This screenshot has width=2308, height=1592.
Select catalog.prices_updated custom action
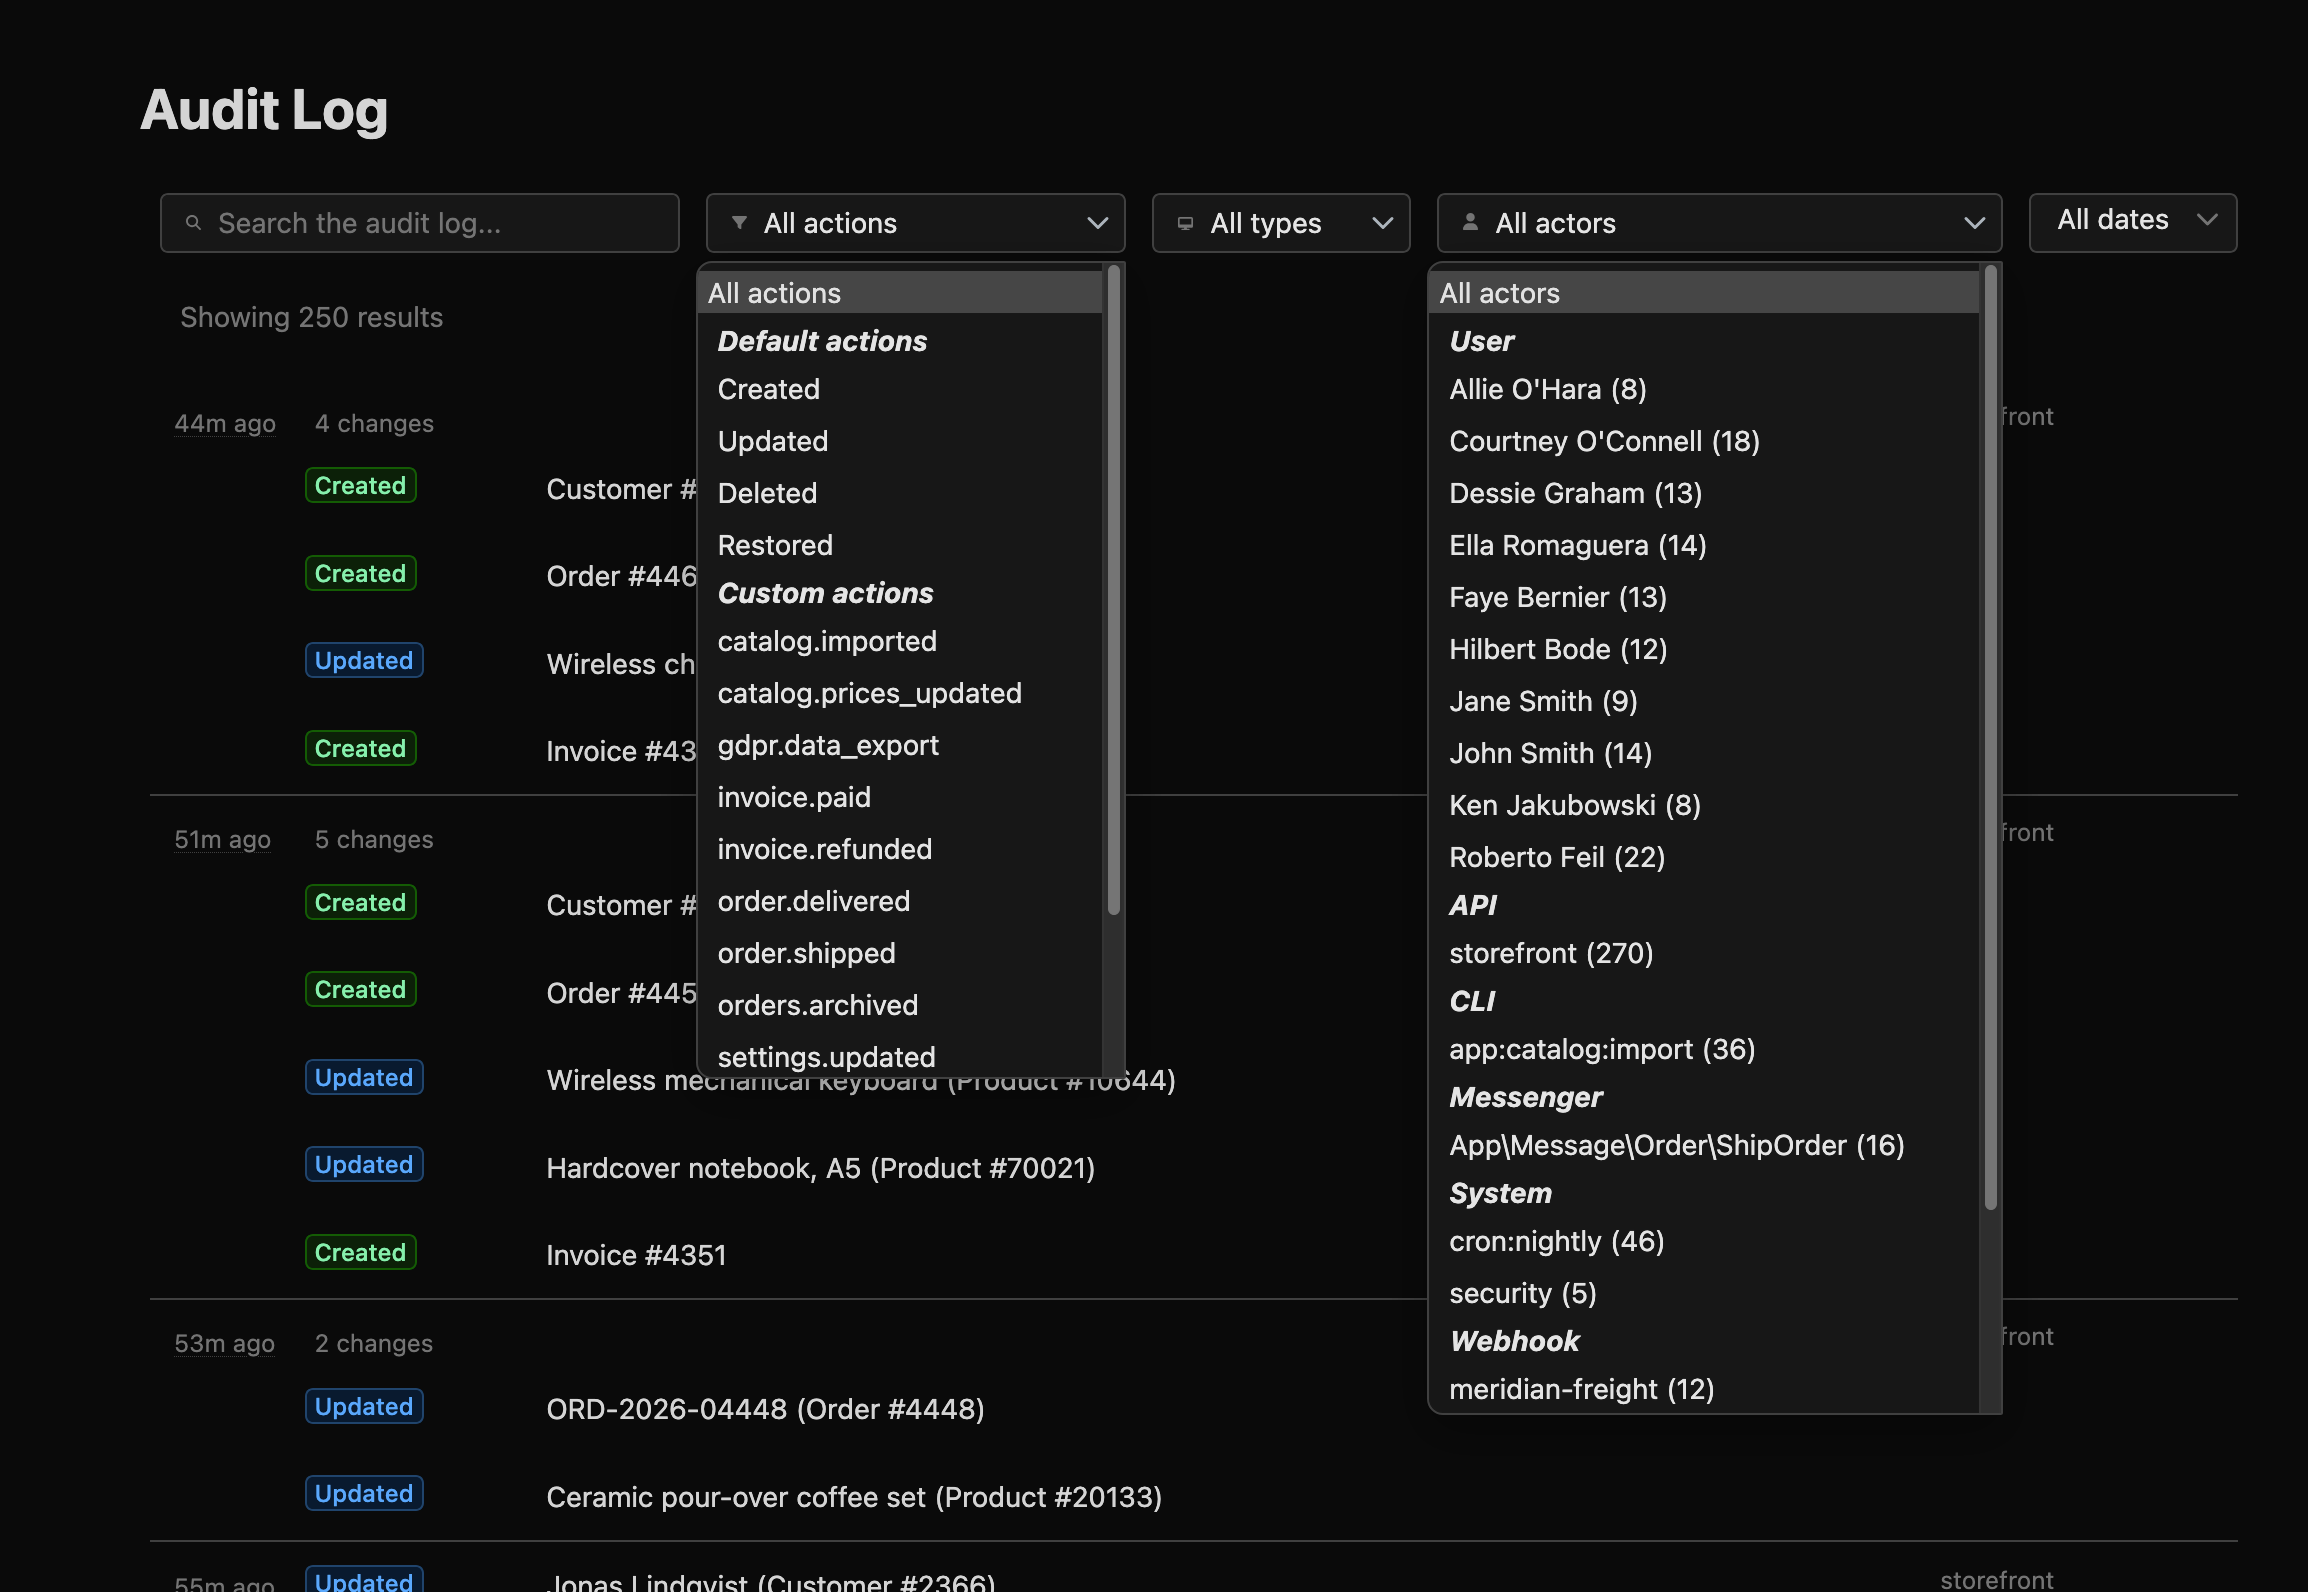point(900,693)
